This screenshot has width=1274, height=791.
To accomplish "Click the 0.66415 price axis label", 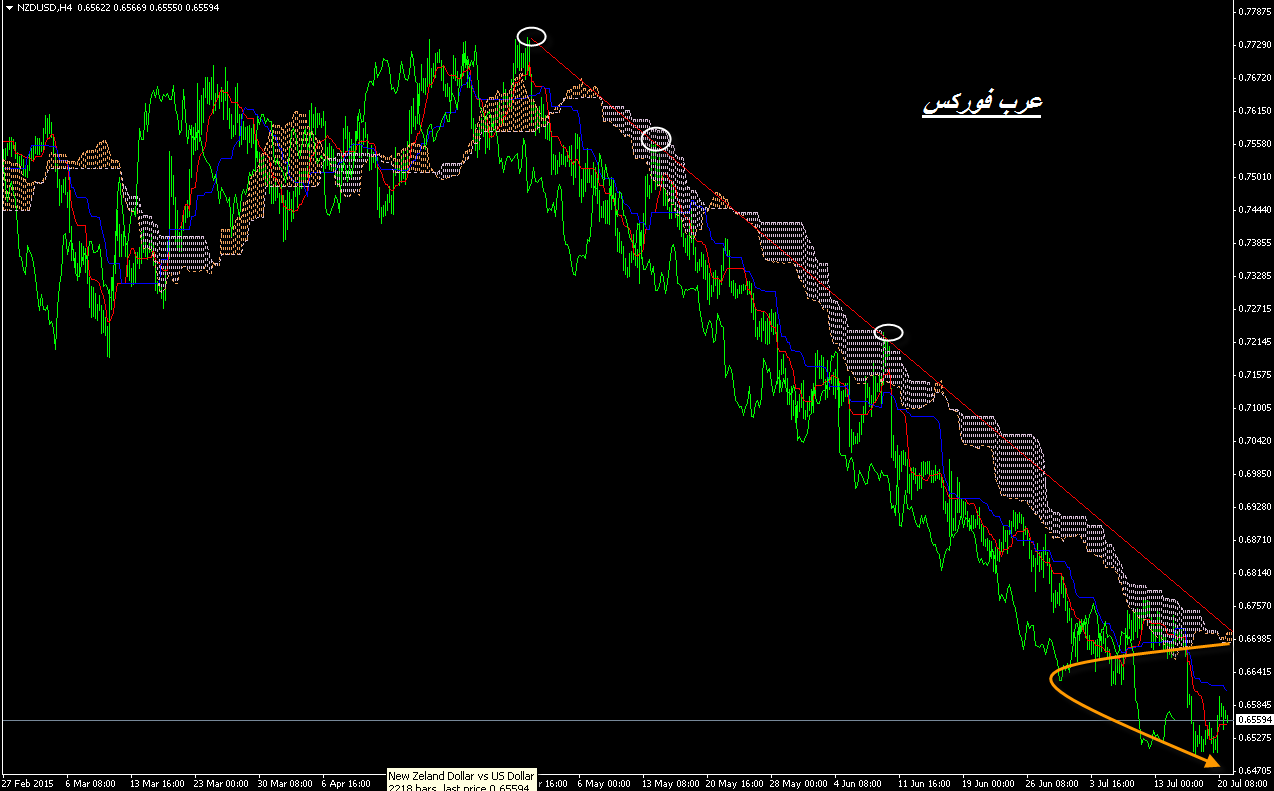I will 1254,672.
